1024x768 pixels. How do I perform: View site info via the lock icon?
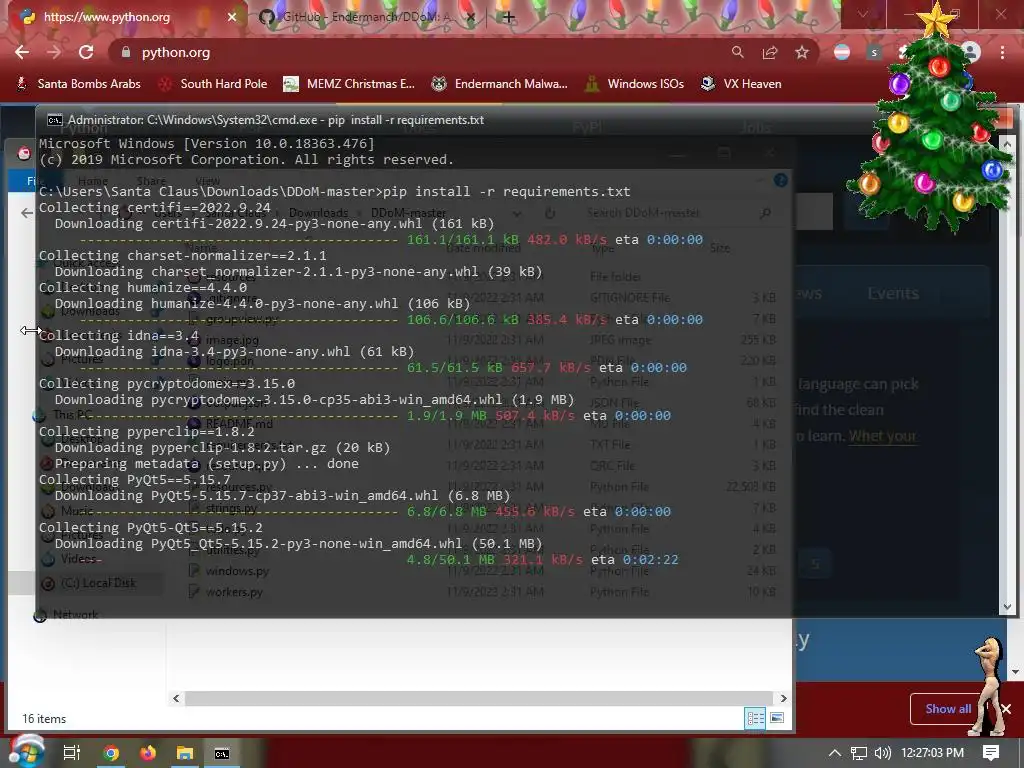(x=126, y=52)
